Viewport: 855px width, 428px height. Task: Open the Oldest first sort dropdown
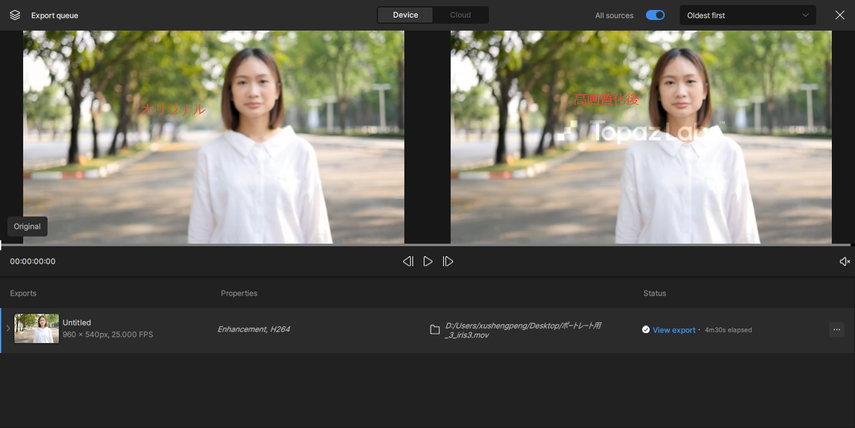coord(748,15)
